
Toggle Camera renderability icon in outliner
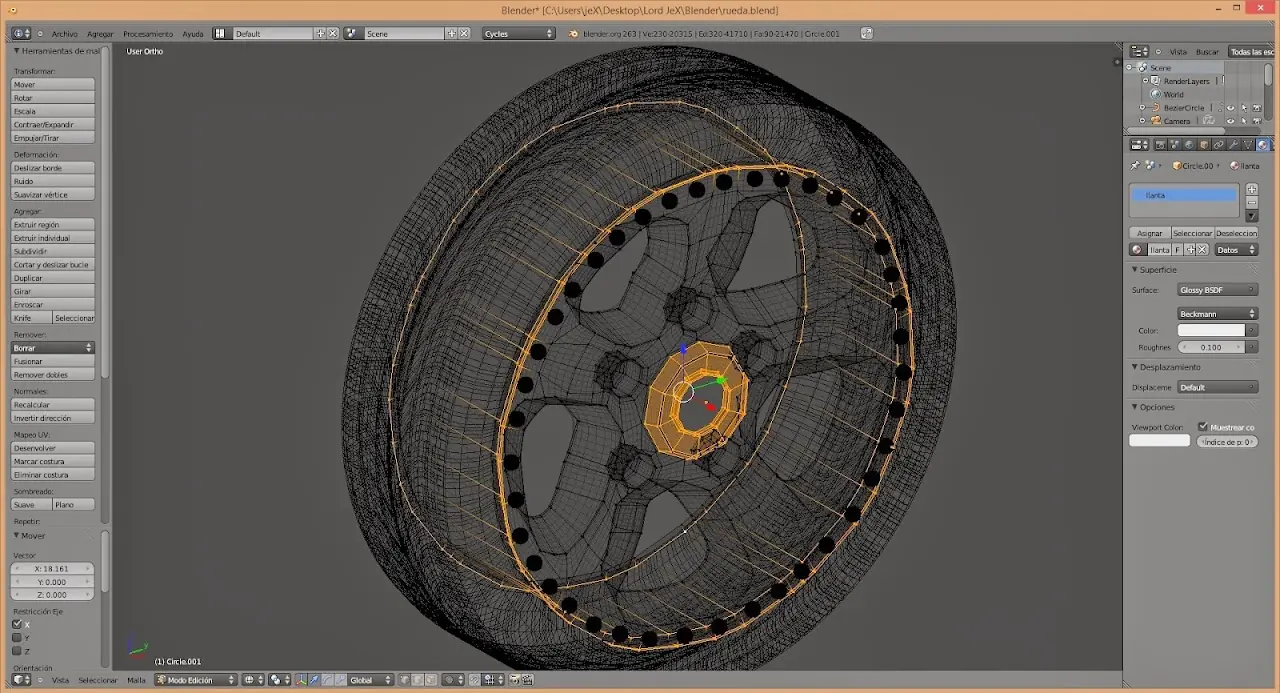tap(1257, 121)
